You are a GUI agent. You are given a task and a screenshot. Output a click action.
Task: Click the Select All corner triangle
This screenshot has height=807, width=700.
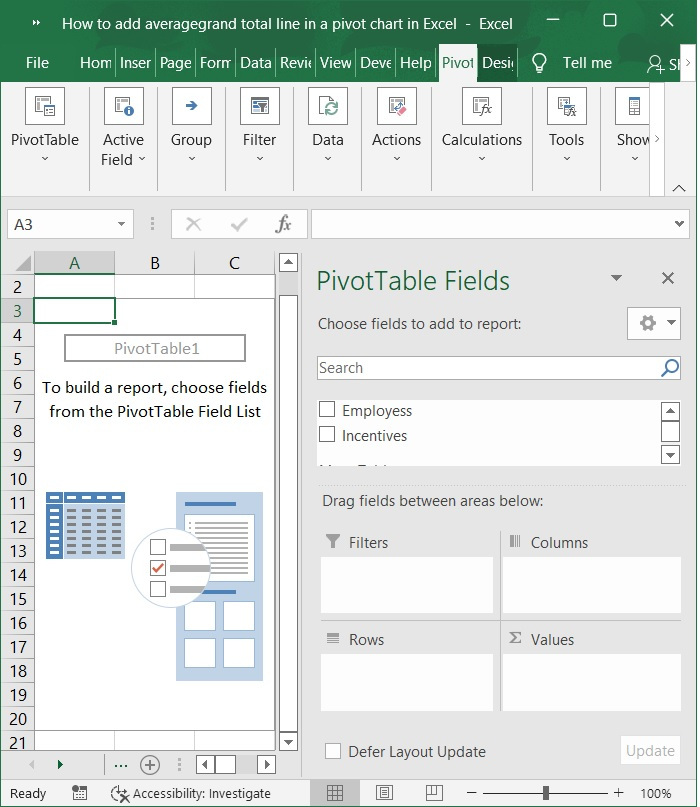coord(24,263)
